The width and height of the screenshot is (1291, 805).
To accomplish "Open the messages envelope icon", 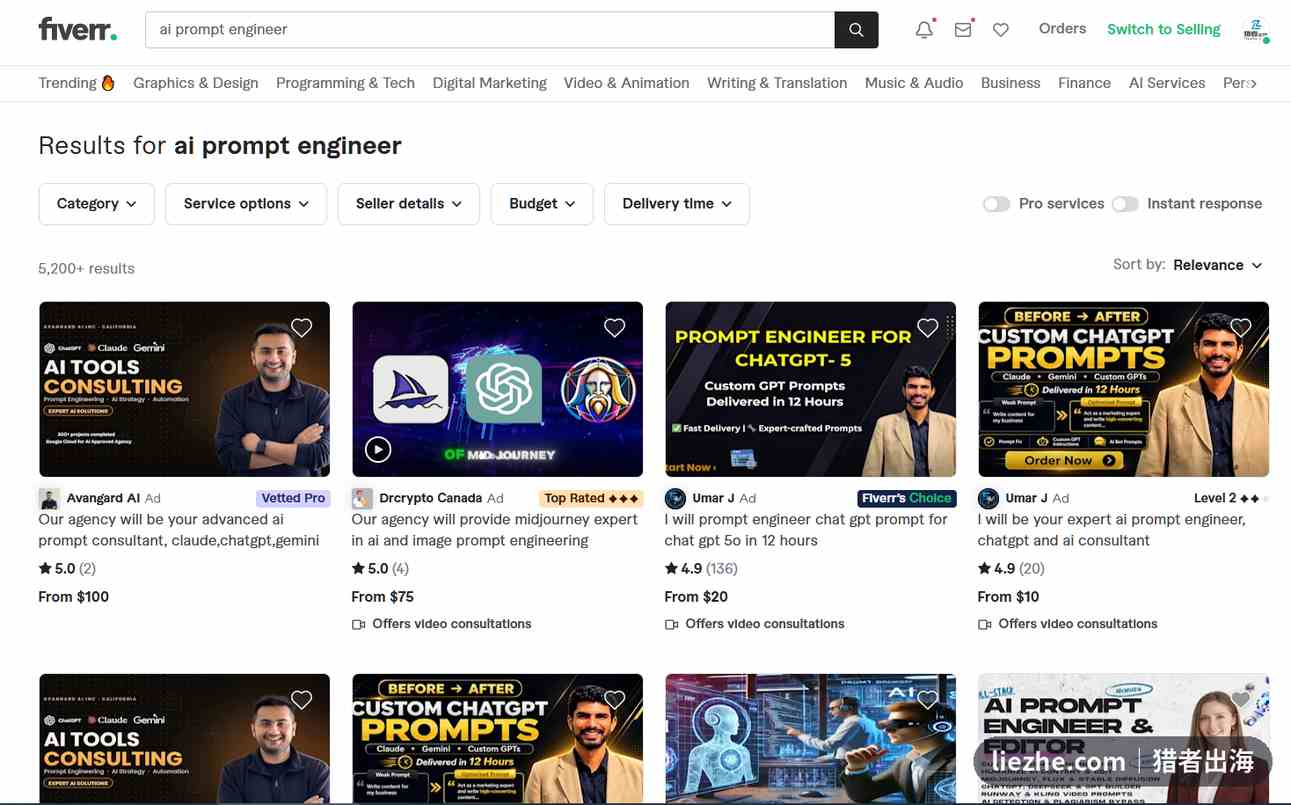I will [x=963, y=30].
